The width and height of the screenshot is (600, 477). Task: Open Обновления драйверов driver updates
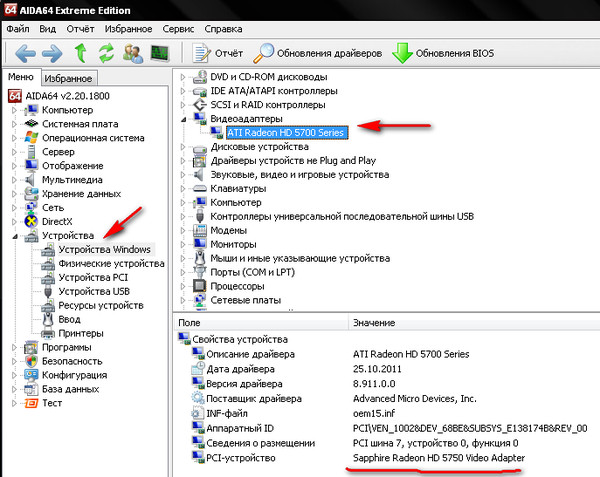[318, 53]
